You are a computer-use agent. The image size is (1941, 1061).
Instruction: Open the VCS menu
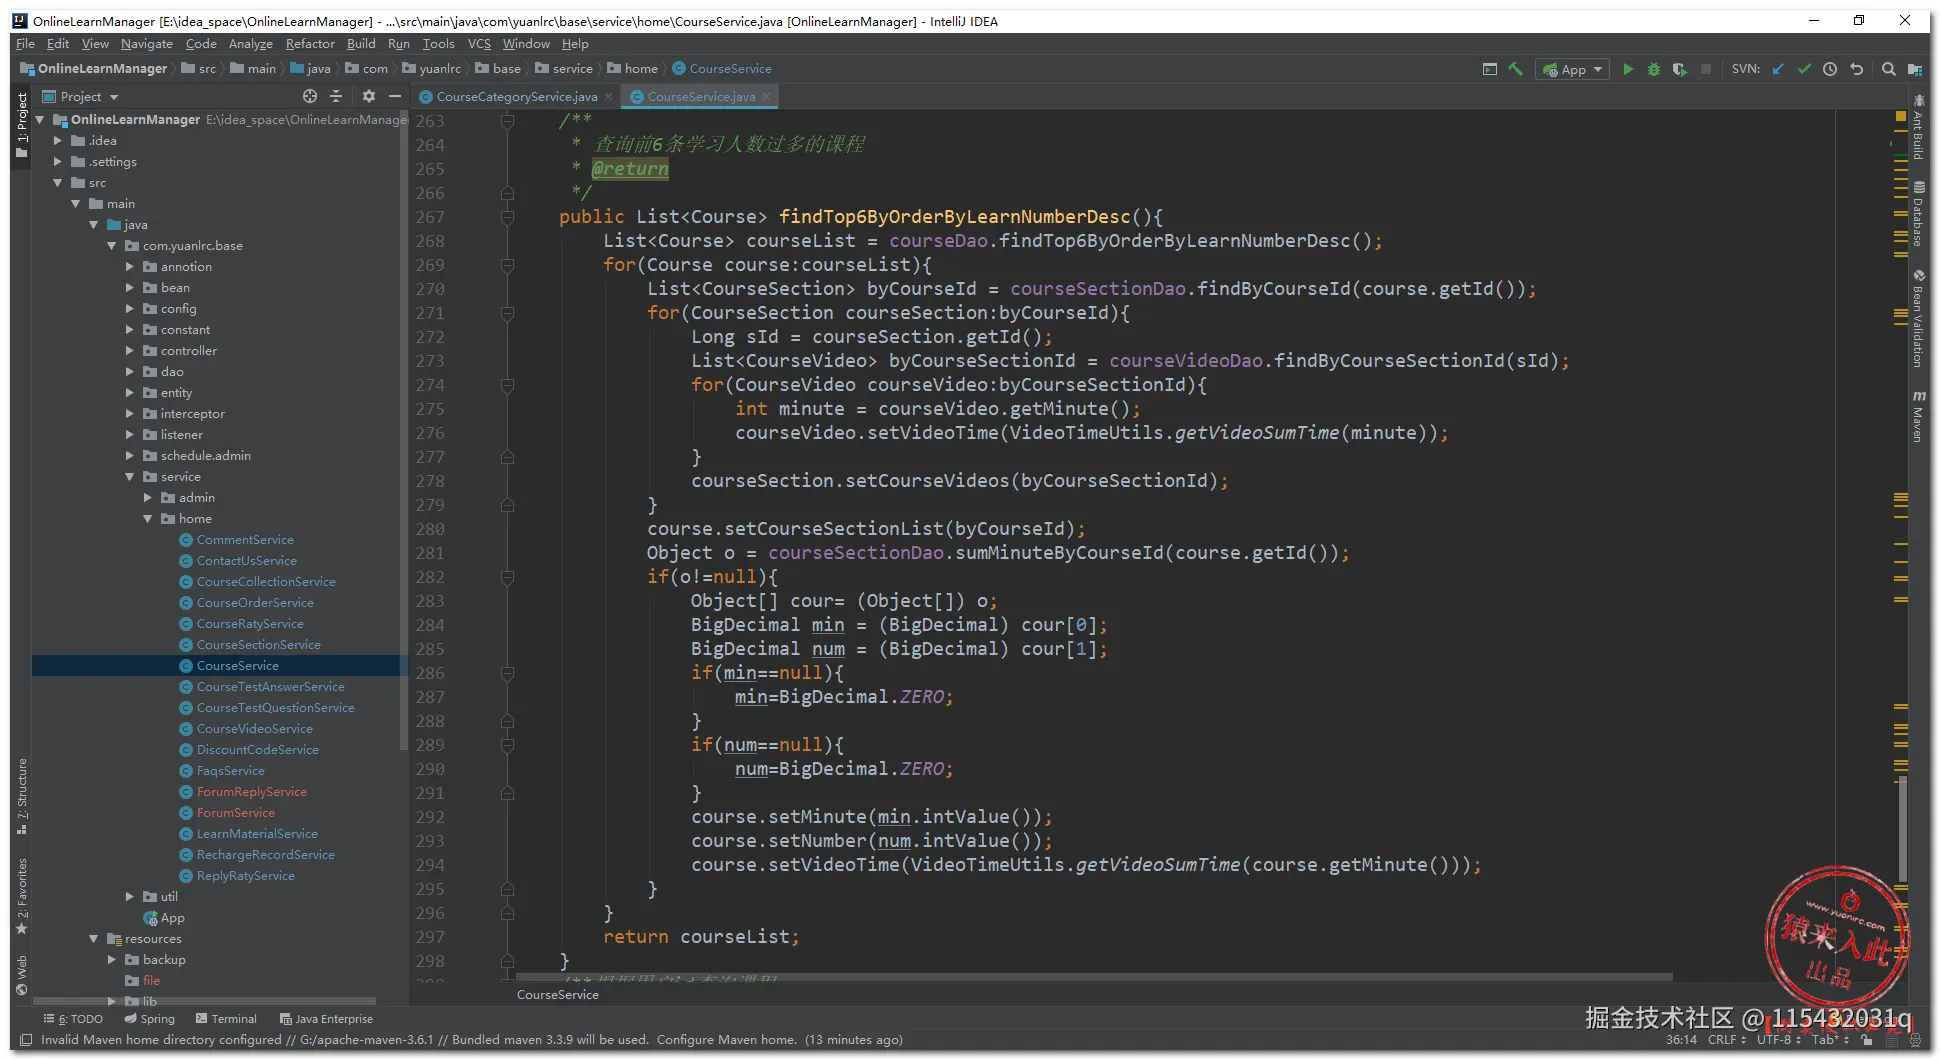click(x=479, y=44)
